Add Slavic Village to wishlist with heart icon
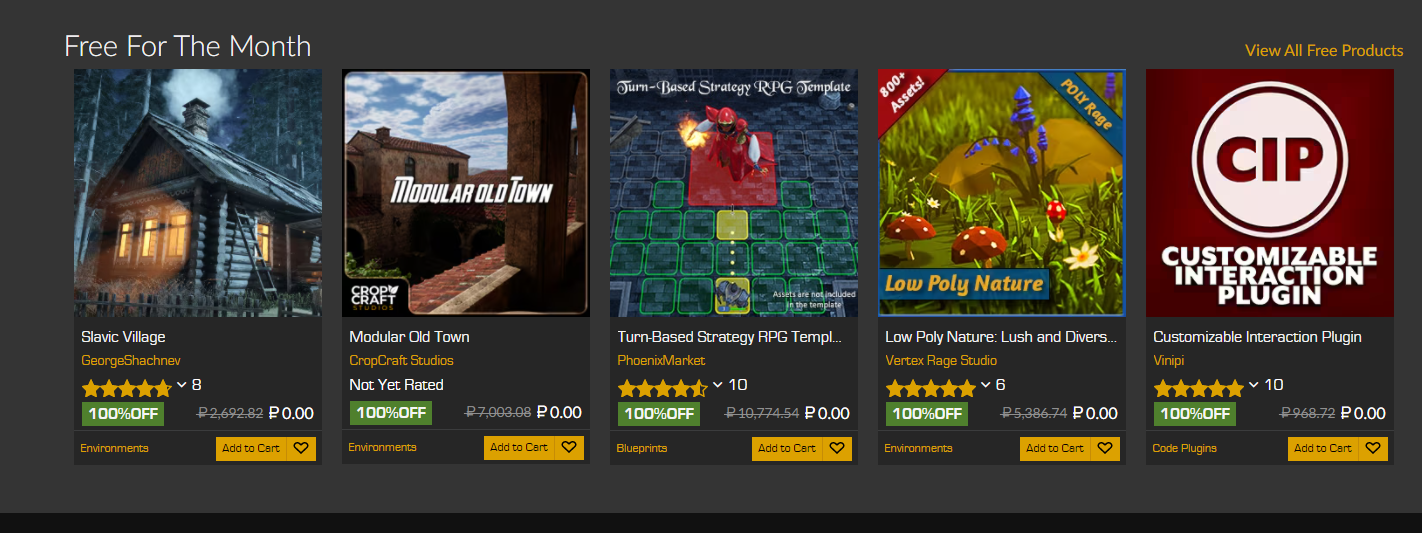 tap(301, 448)
